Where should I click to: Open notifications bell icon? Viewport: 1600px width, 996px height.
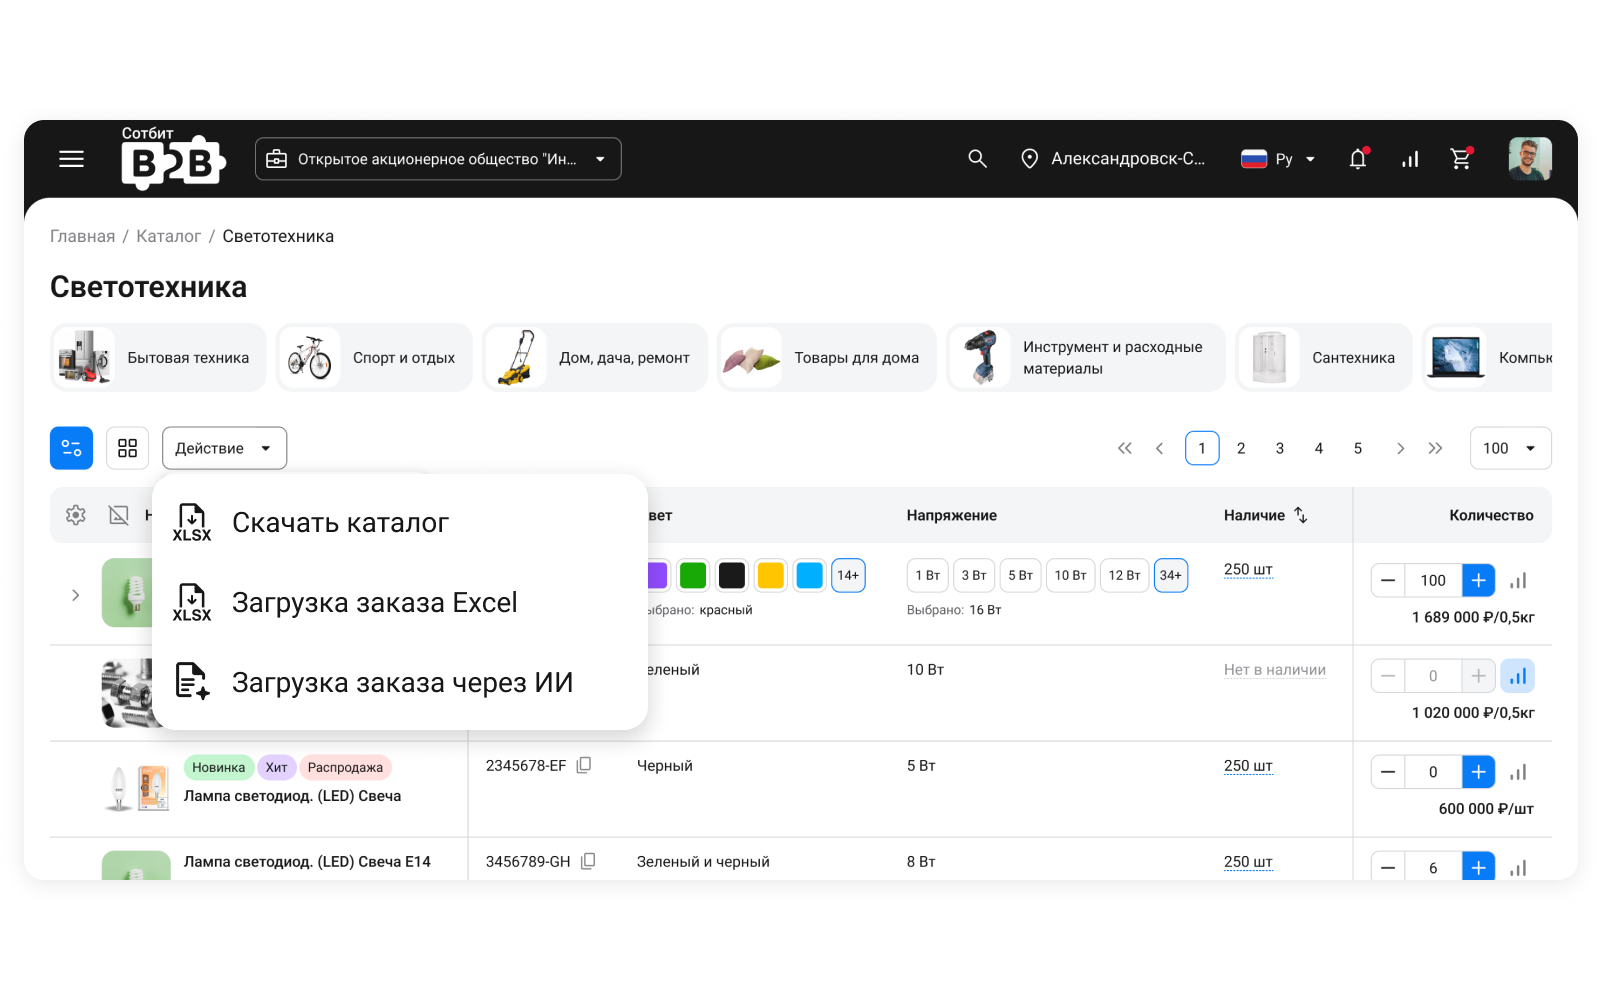(1358, 159)
